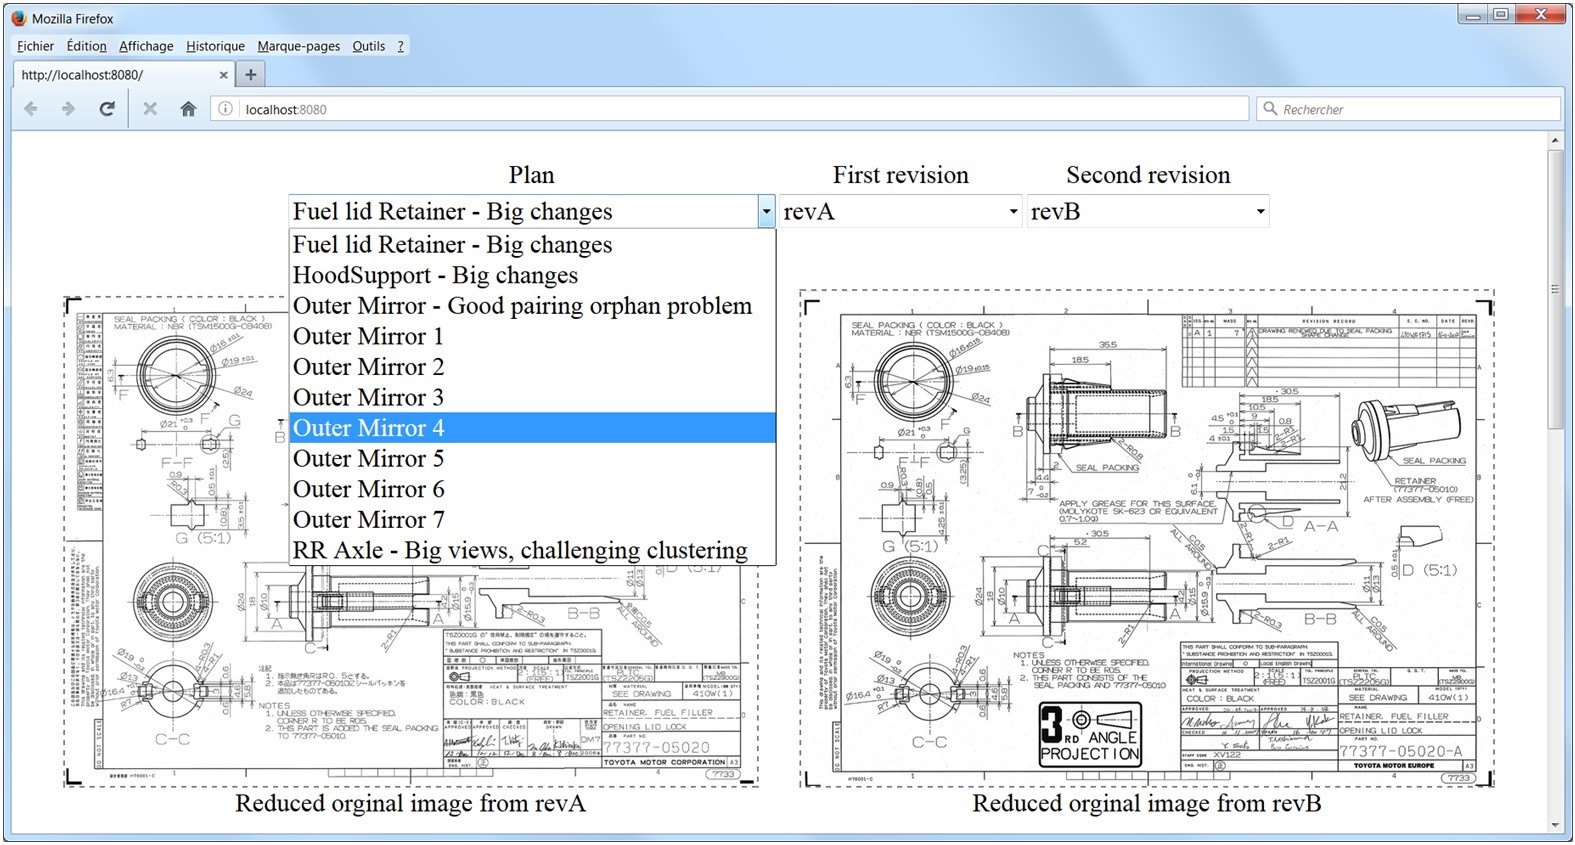The height and width of the screenshot is (845, 1575).
Task: Select Outer Mirror 6 from list
Action: pyautogui.click(x=532, y=489)
